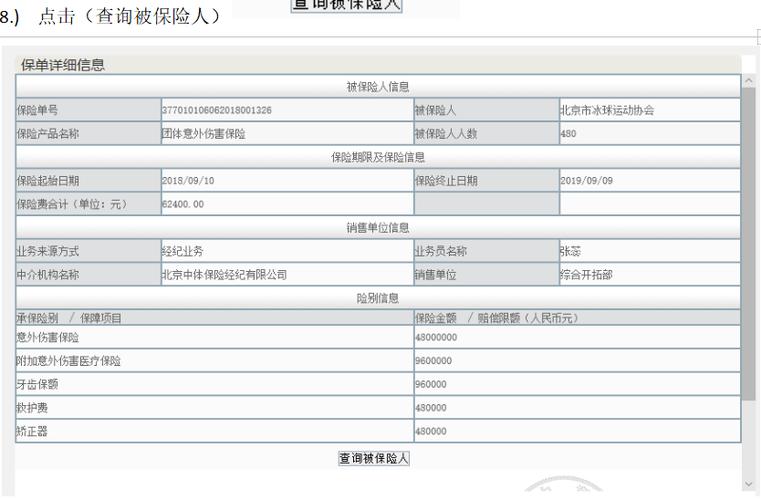The image size is (761, 500).
Task: Click the 承保险别 / 保障项目 column header
Action: point(215,318)
